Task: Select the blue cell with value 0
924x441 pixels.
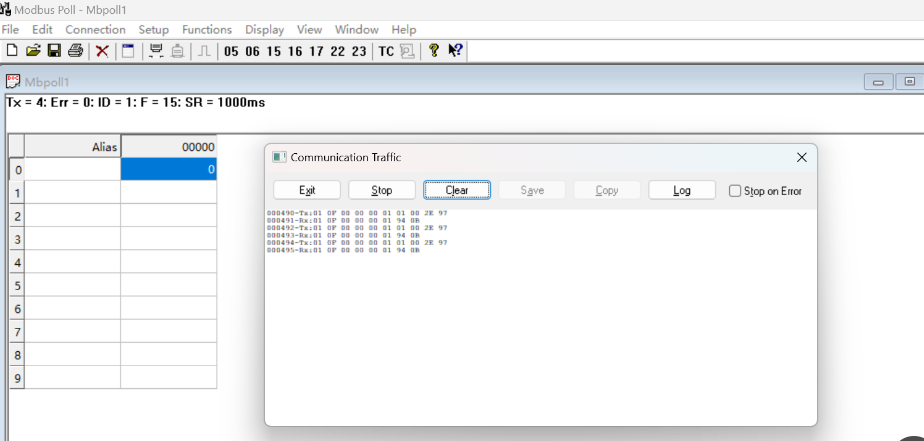Action: click(x=169, y=170)
